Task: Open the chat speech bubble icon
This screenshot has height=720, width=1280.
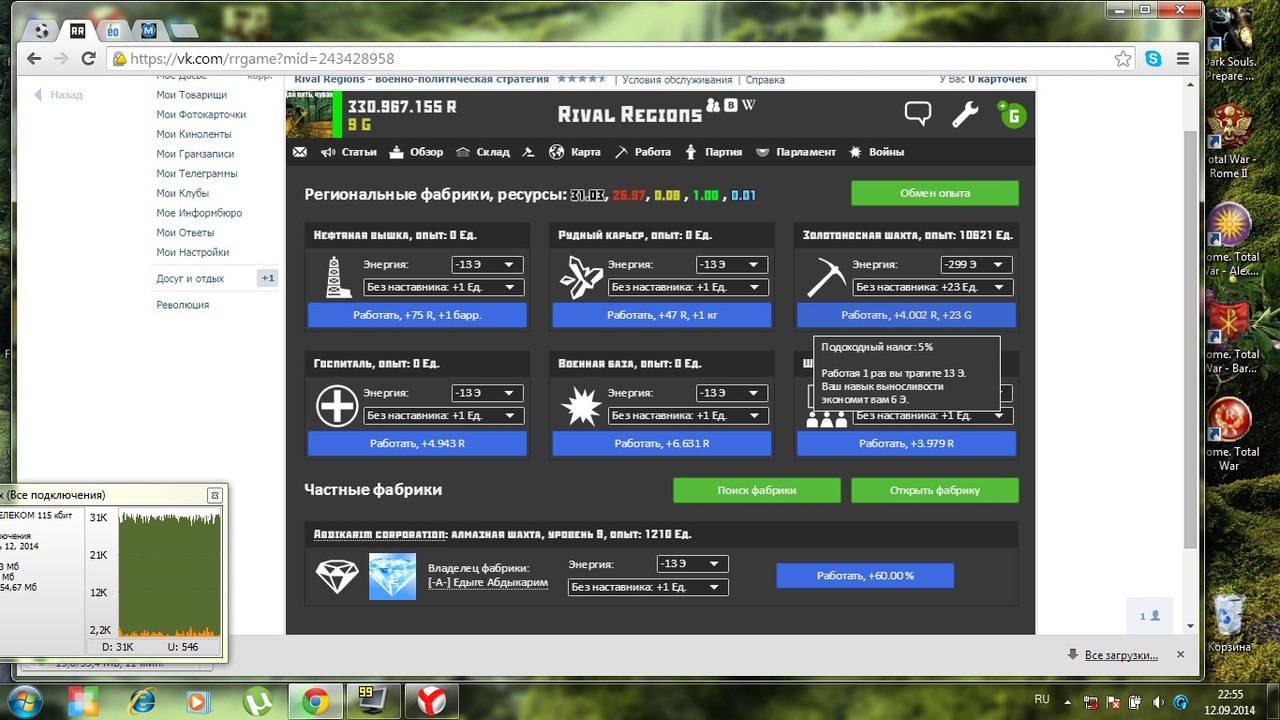Action: [918, 114]
